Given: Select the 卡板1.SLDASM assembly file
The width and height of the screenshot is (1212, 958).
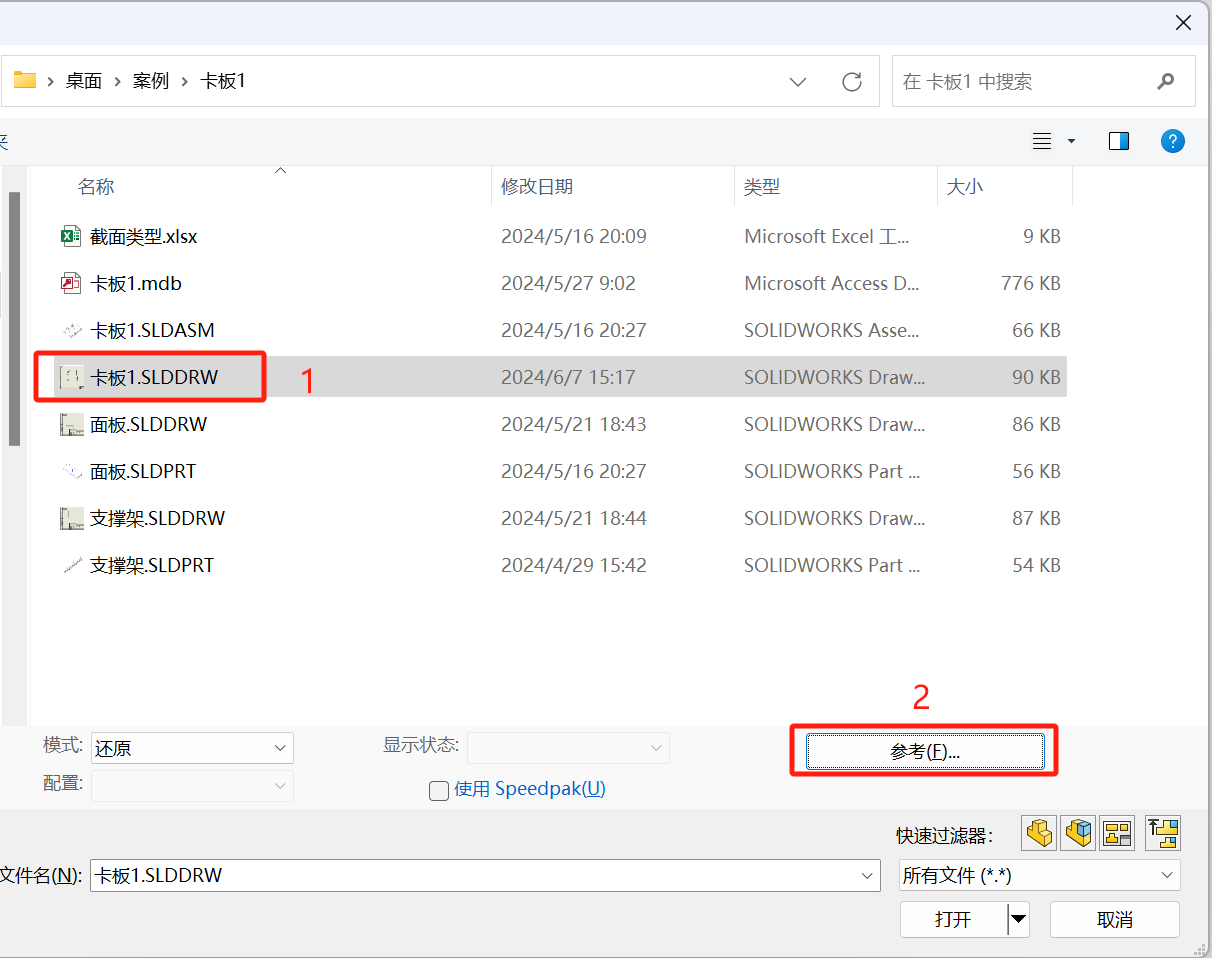Looking at the screenshot, I should (152, 331).
